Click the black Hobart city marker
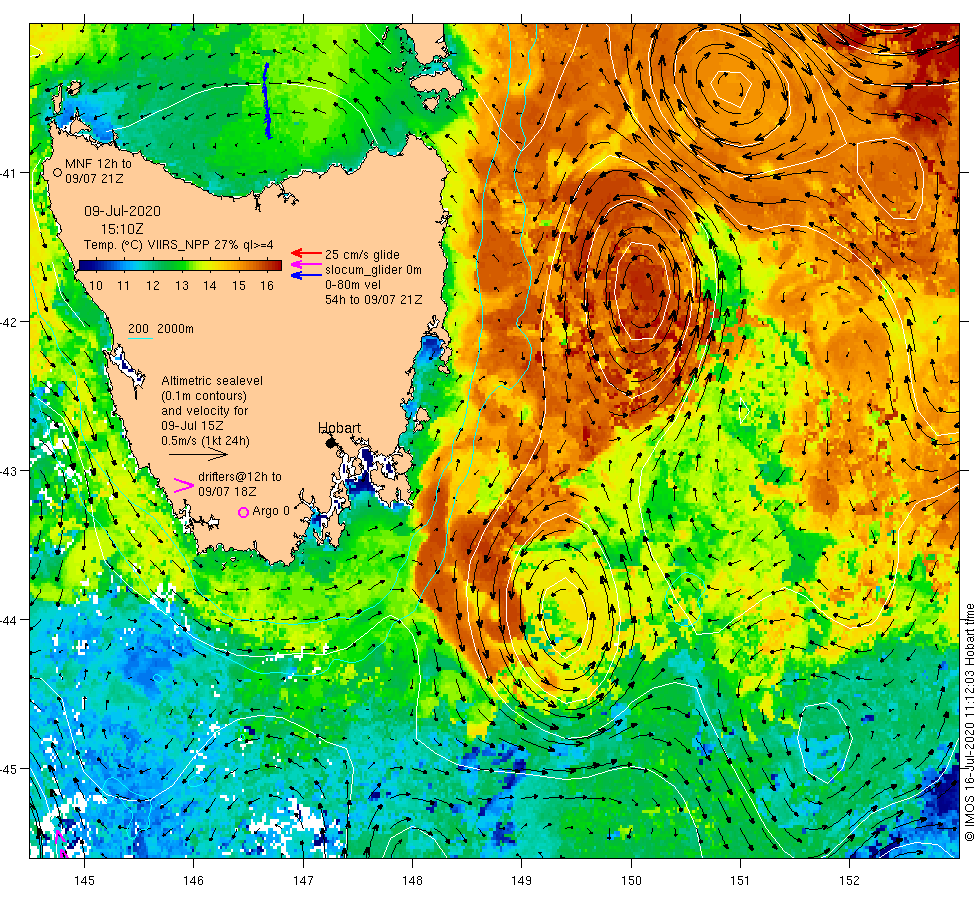 331,442
